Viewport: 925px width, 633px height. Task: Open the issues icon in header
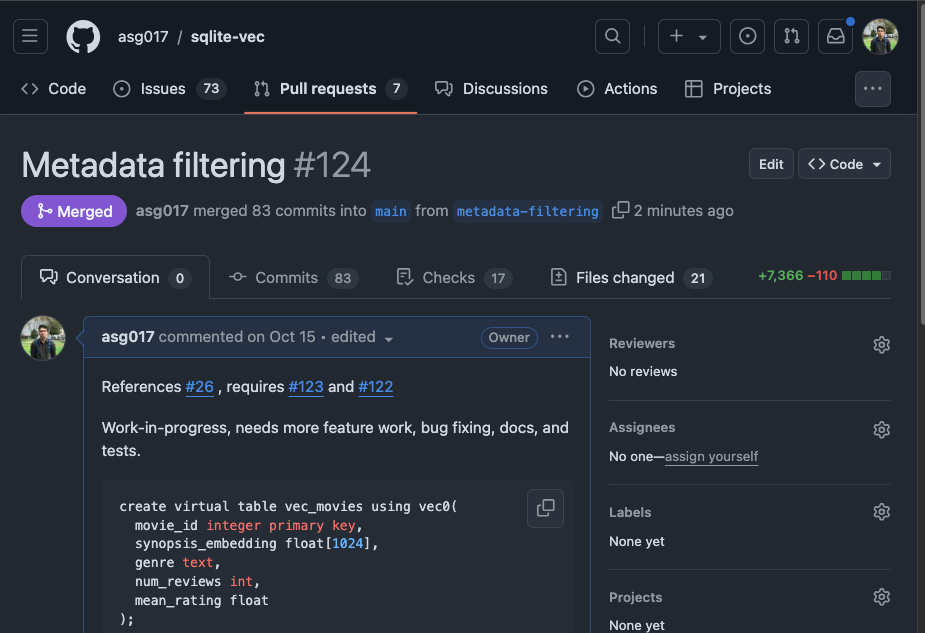pyautogui.click(x=747, y=37)
